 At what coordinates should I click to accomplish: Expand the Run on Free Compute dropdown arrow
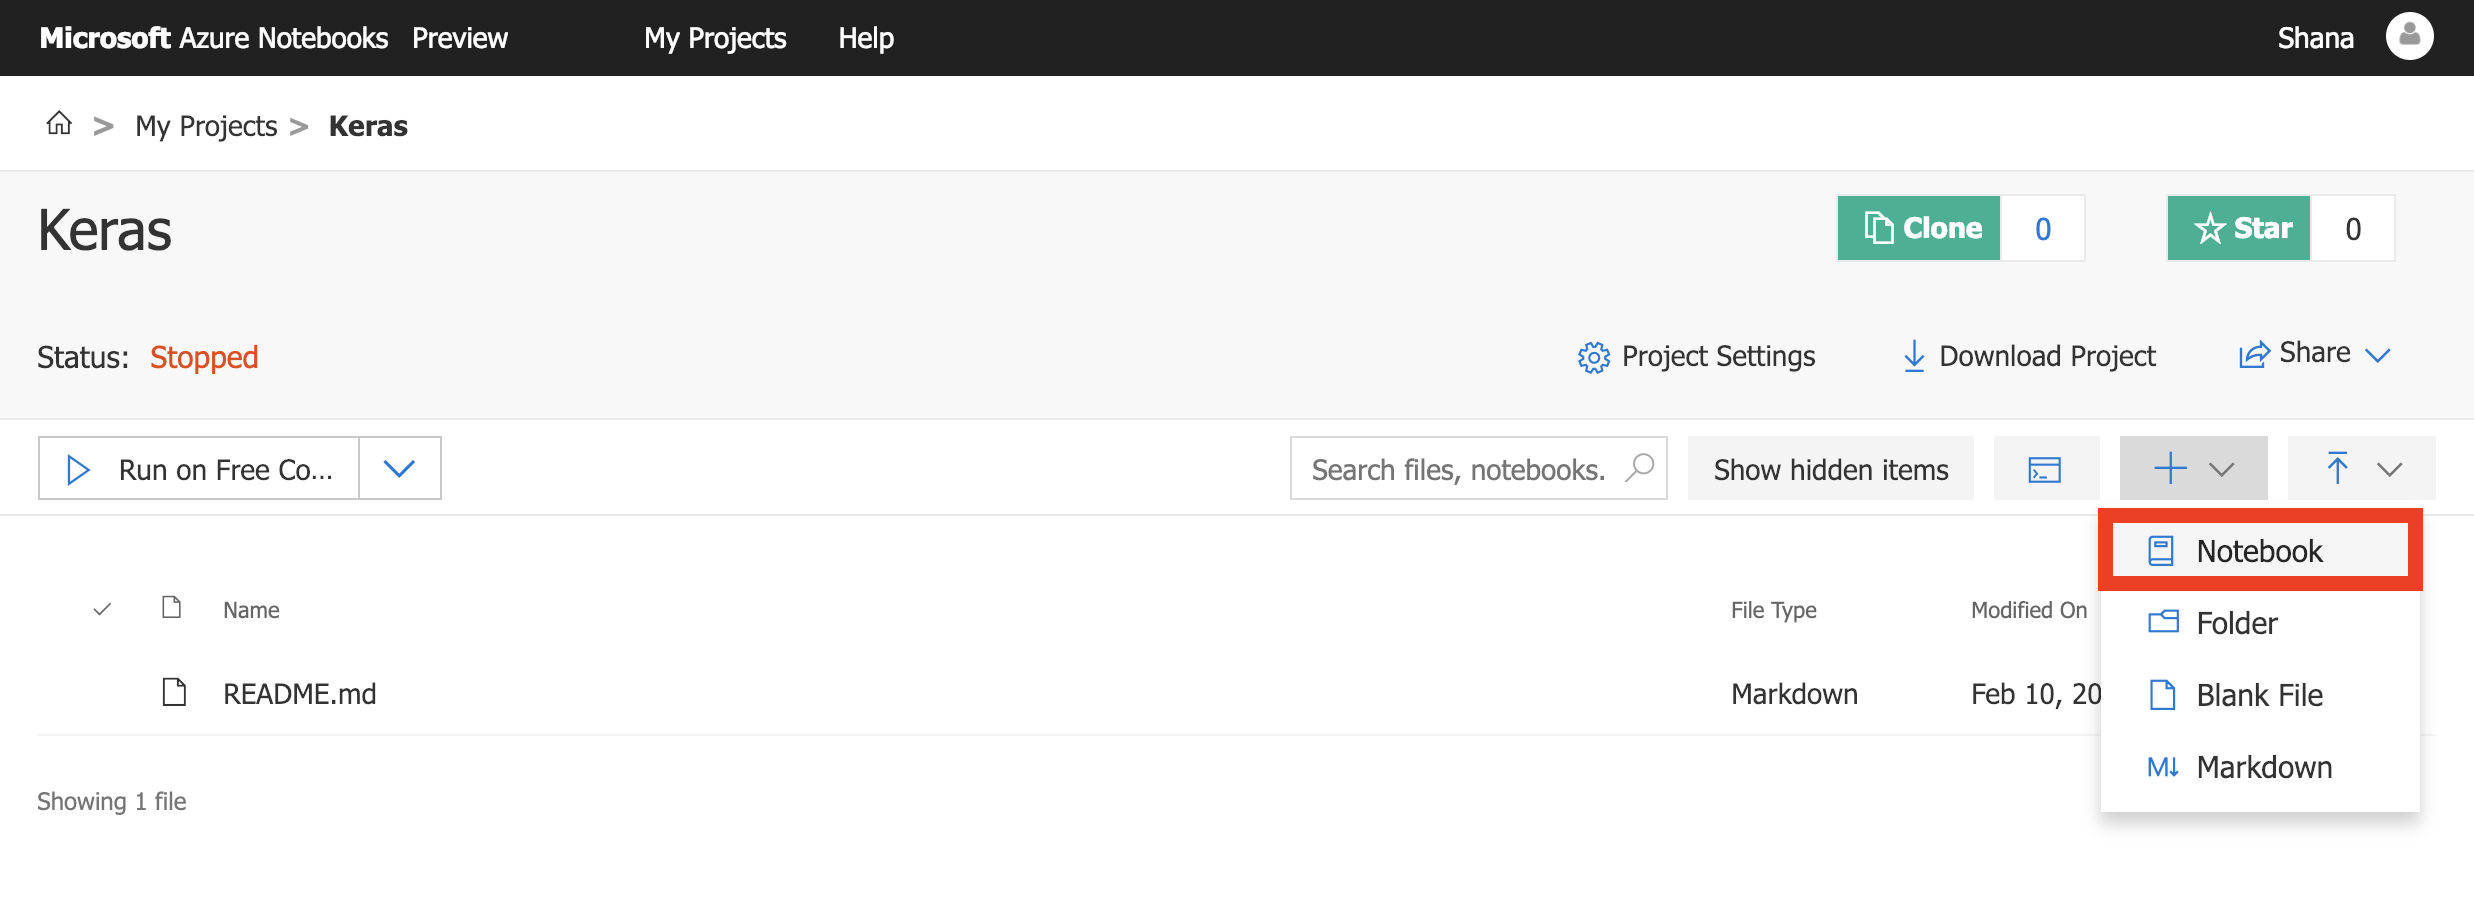400,468
